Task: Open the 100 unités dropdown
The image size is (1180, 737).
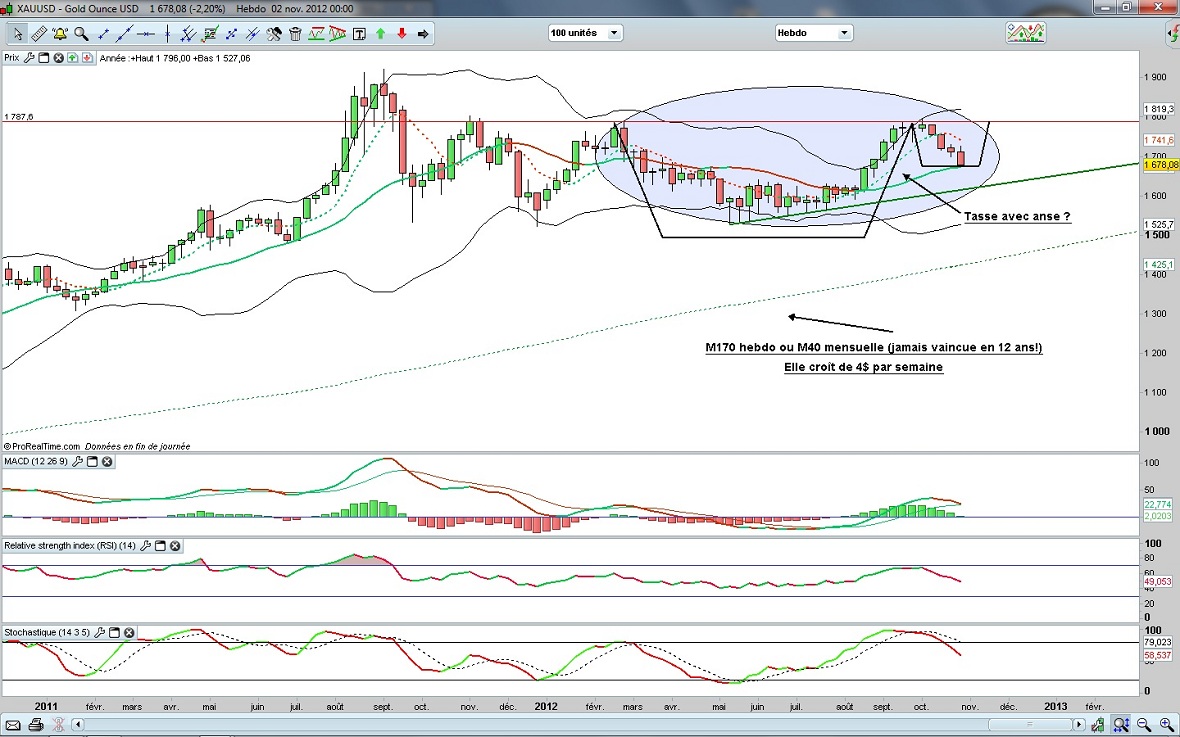Action: click(x=585, y=33)
